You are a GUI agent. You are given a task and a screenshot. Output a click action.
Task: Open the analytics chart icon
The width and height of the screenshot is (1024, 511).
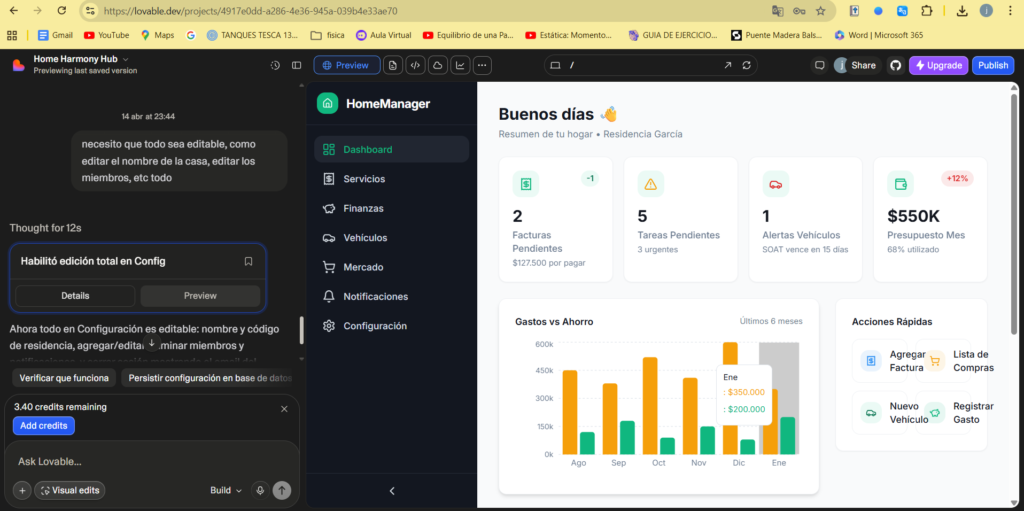[460, 65]
